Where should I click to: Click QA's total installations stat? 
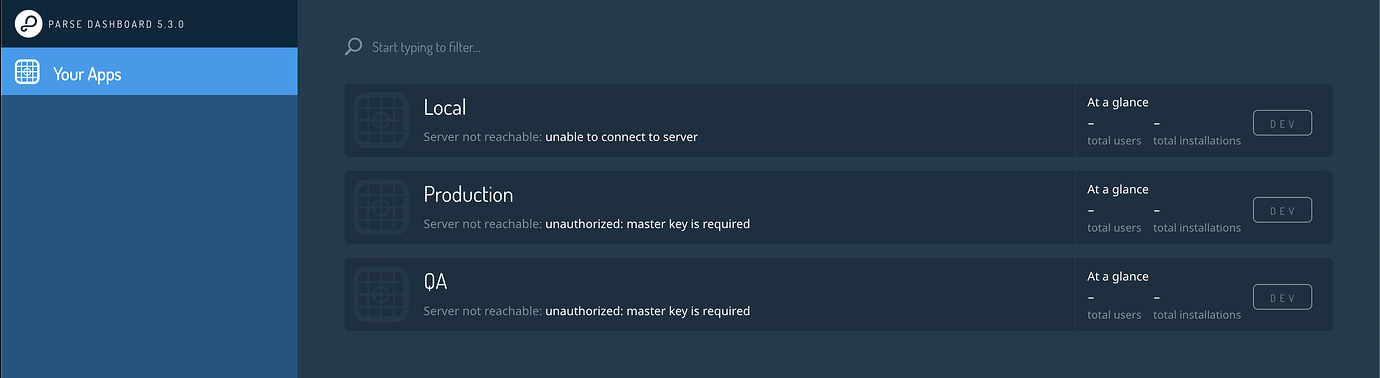pyautogui.click(x=1197, y=306)
